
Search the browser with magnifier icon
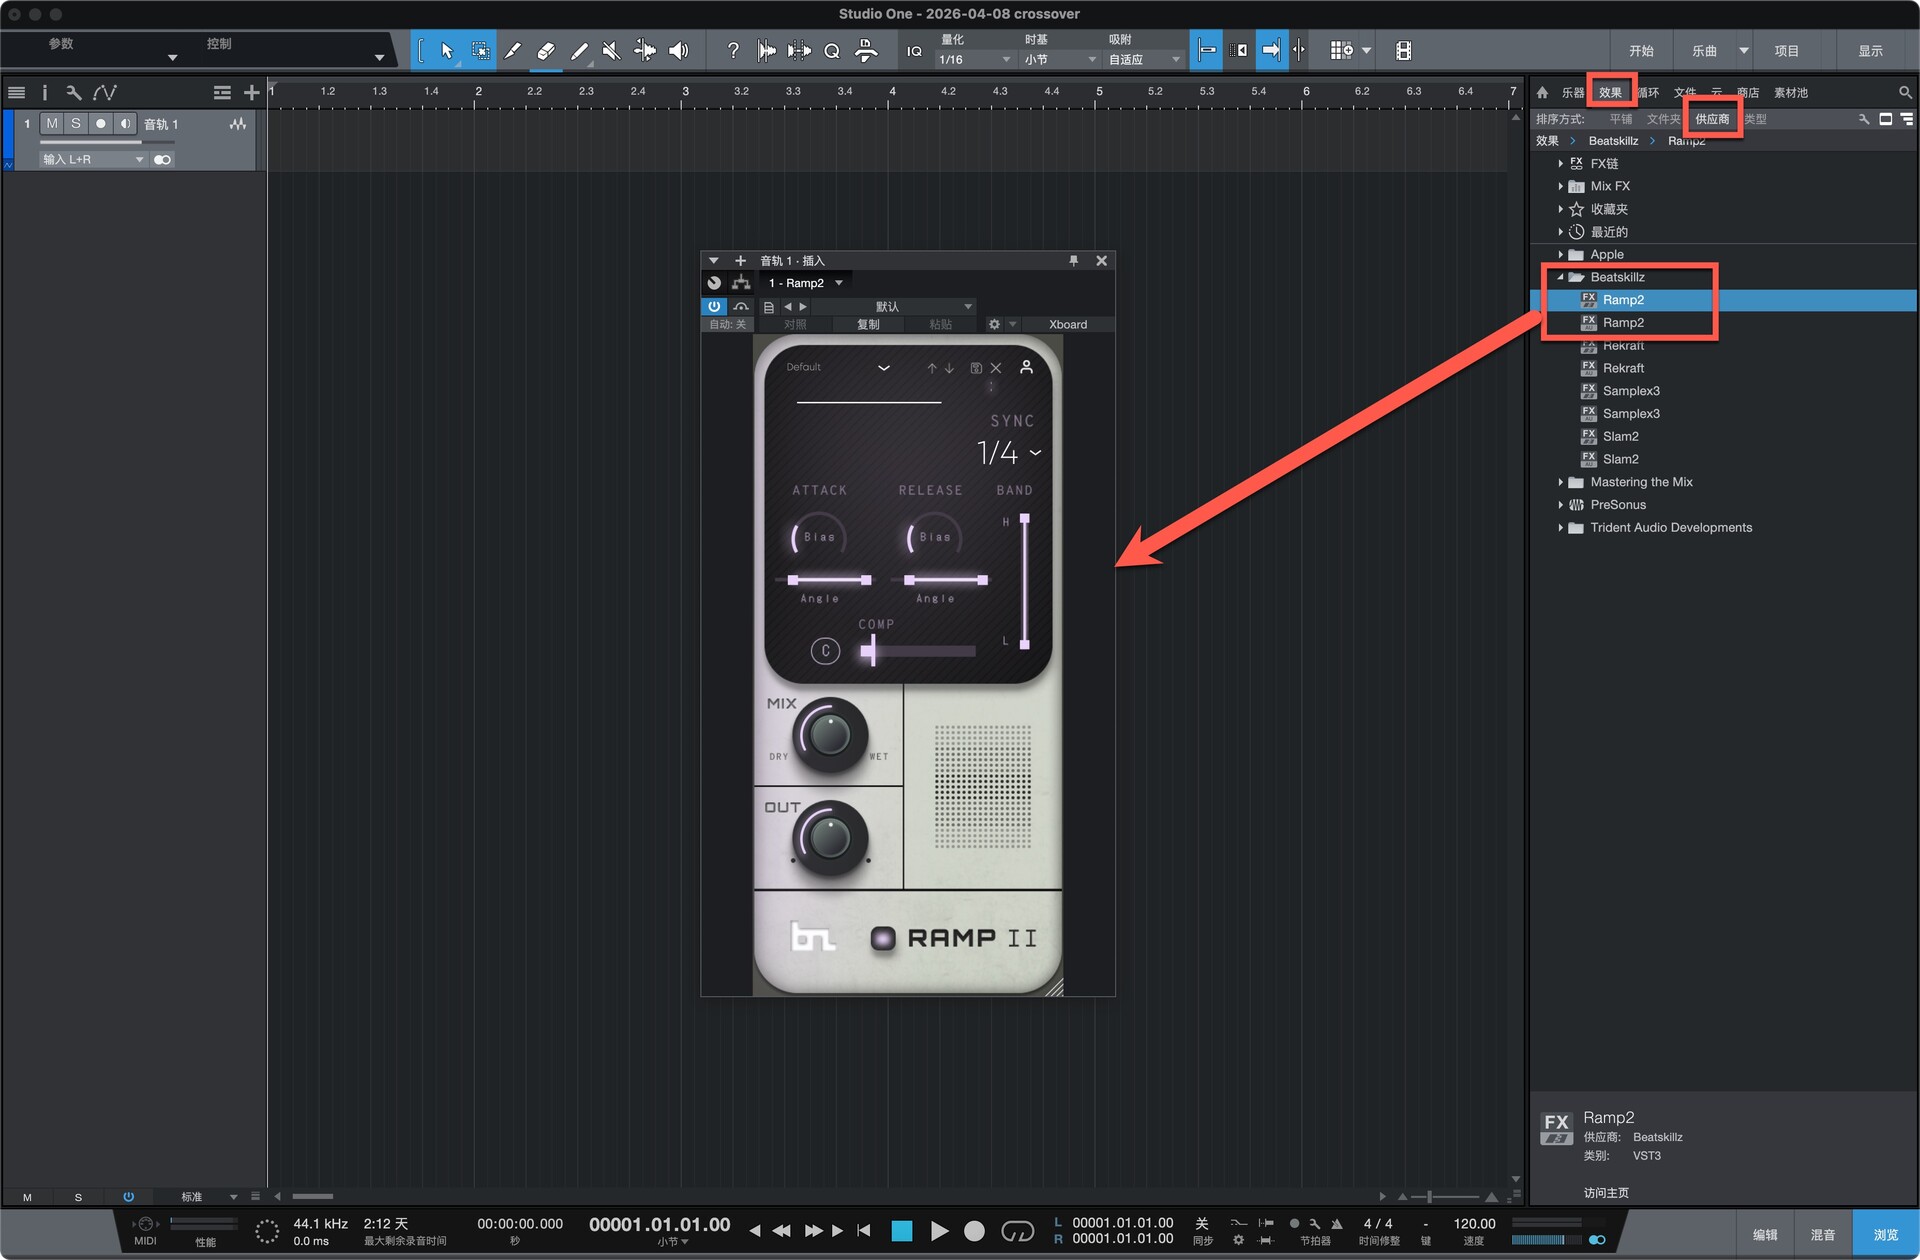(x=1905, y=93)
